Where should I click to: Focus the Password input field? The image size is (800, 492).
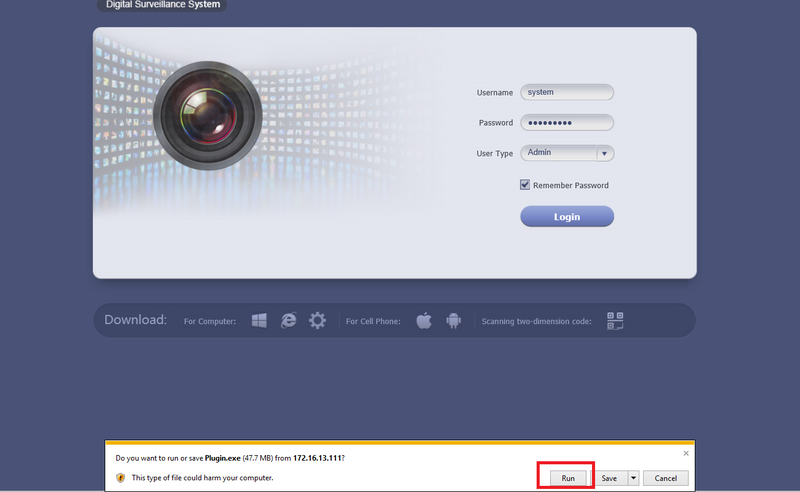[x=567, y=122]
